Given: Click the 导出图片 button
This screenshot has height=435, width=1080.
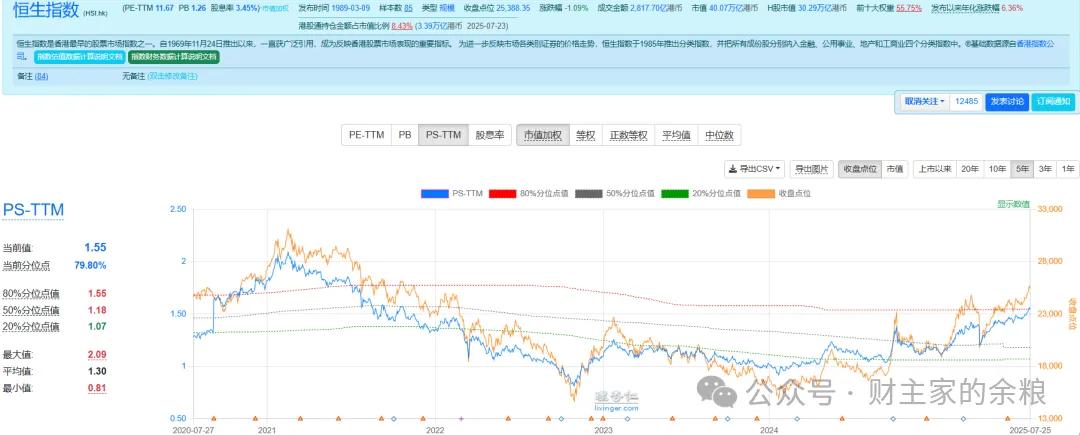Looking at the screenshot, I should [x=812, y=169].
